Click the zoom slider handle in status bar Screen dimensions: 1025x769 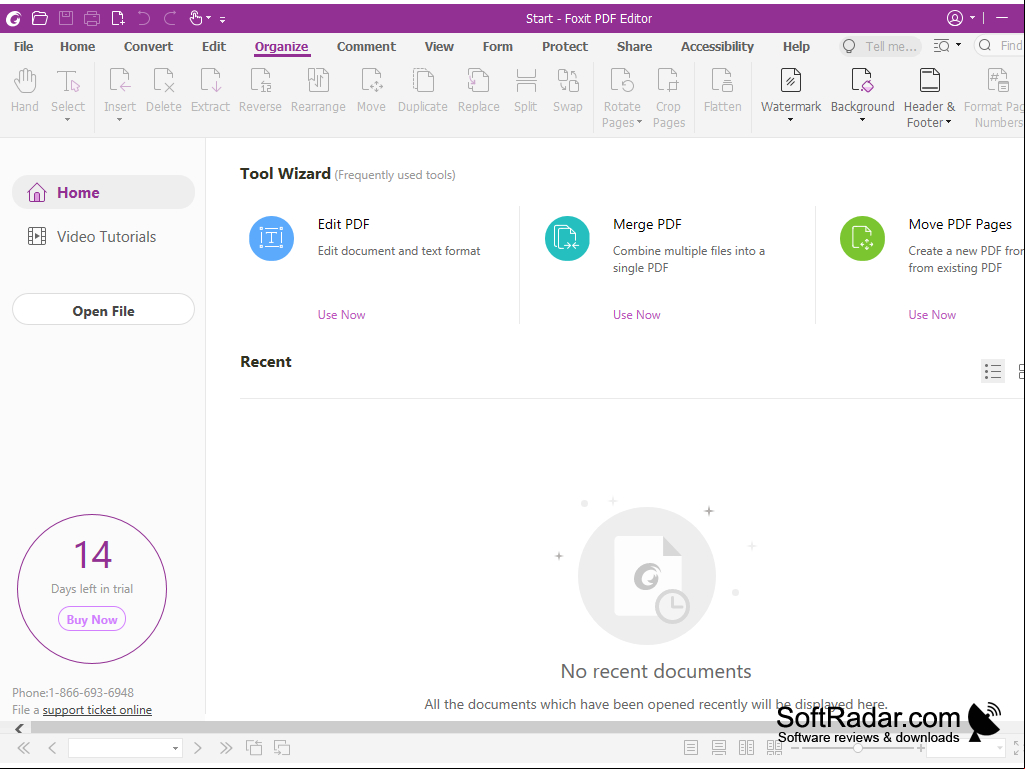[x=858, y=747]
